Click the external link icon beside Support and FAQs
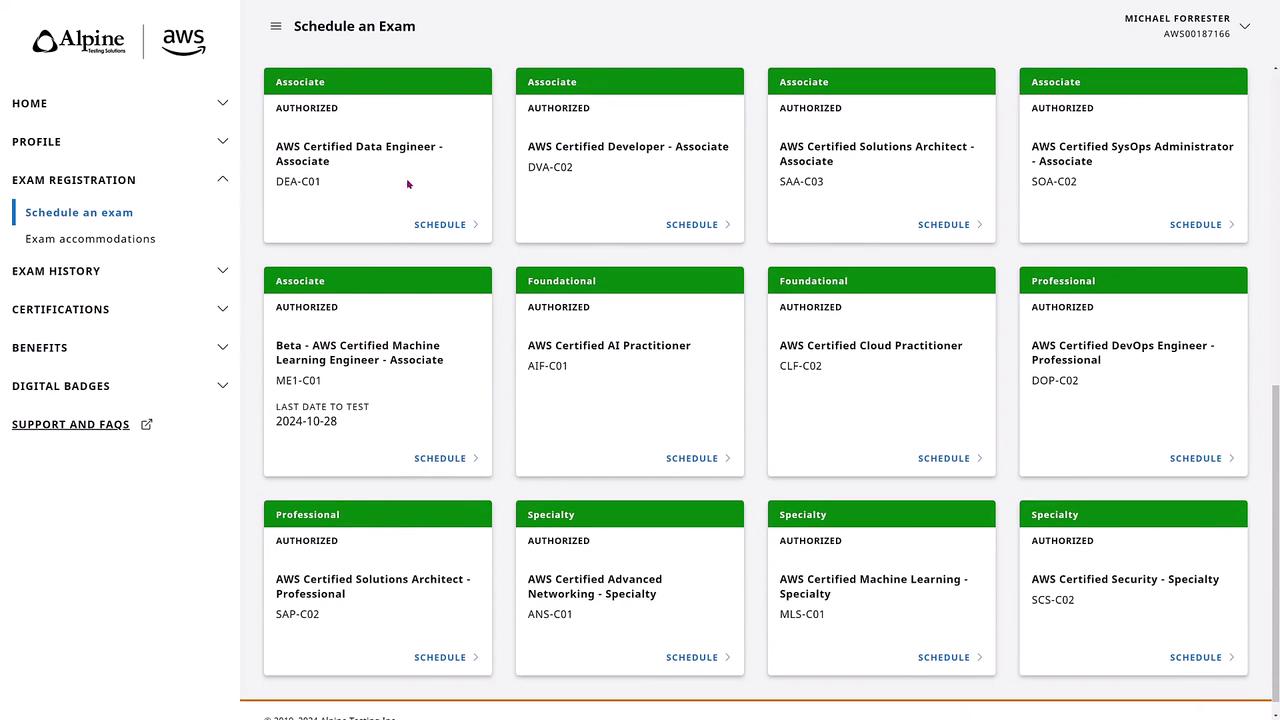Viewport: 1280px width, 720px height. 147,424
